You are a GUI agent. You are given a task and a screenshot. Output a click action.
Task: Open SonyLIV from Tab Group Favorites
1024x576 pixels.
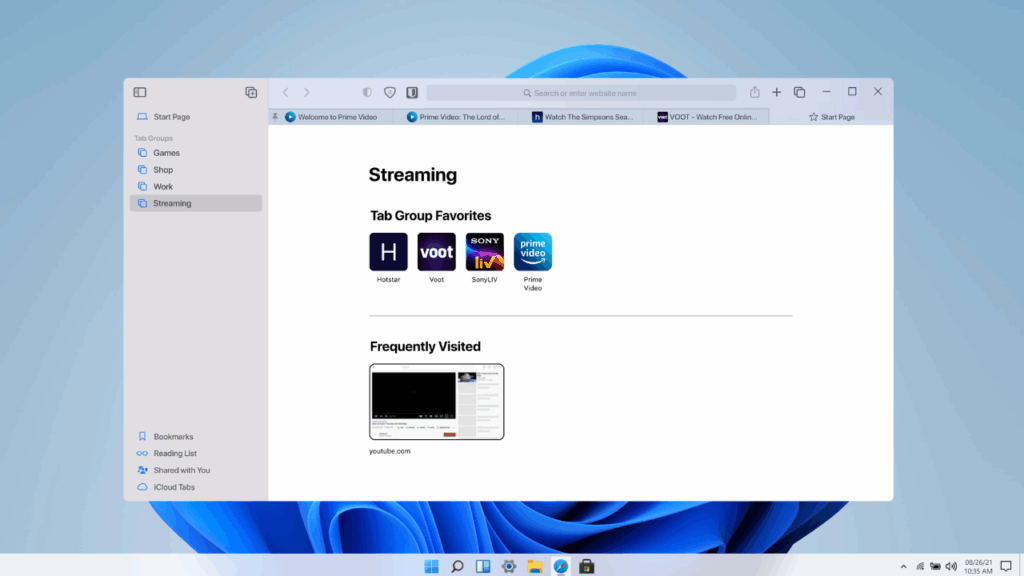(484, 252)
